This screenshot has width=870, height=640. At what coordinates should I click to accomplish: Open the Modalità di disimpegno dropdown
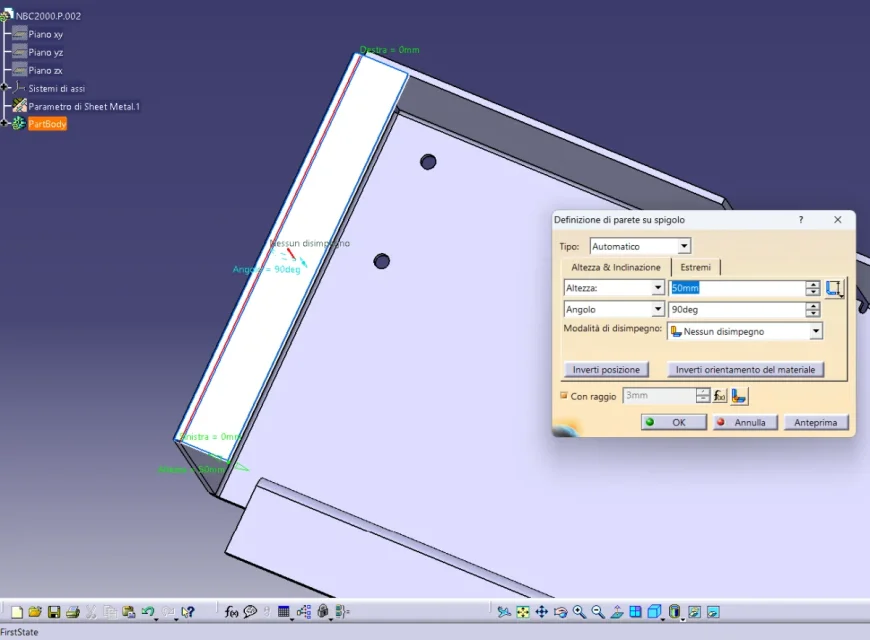tap(816, 331)
